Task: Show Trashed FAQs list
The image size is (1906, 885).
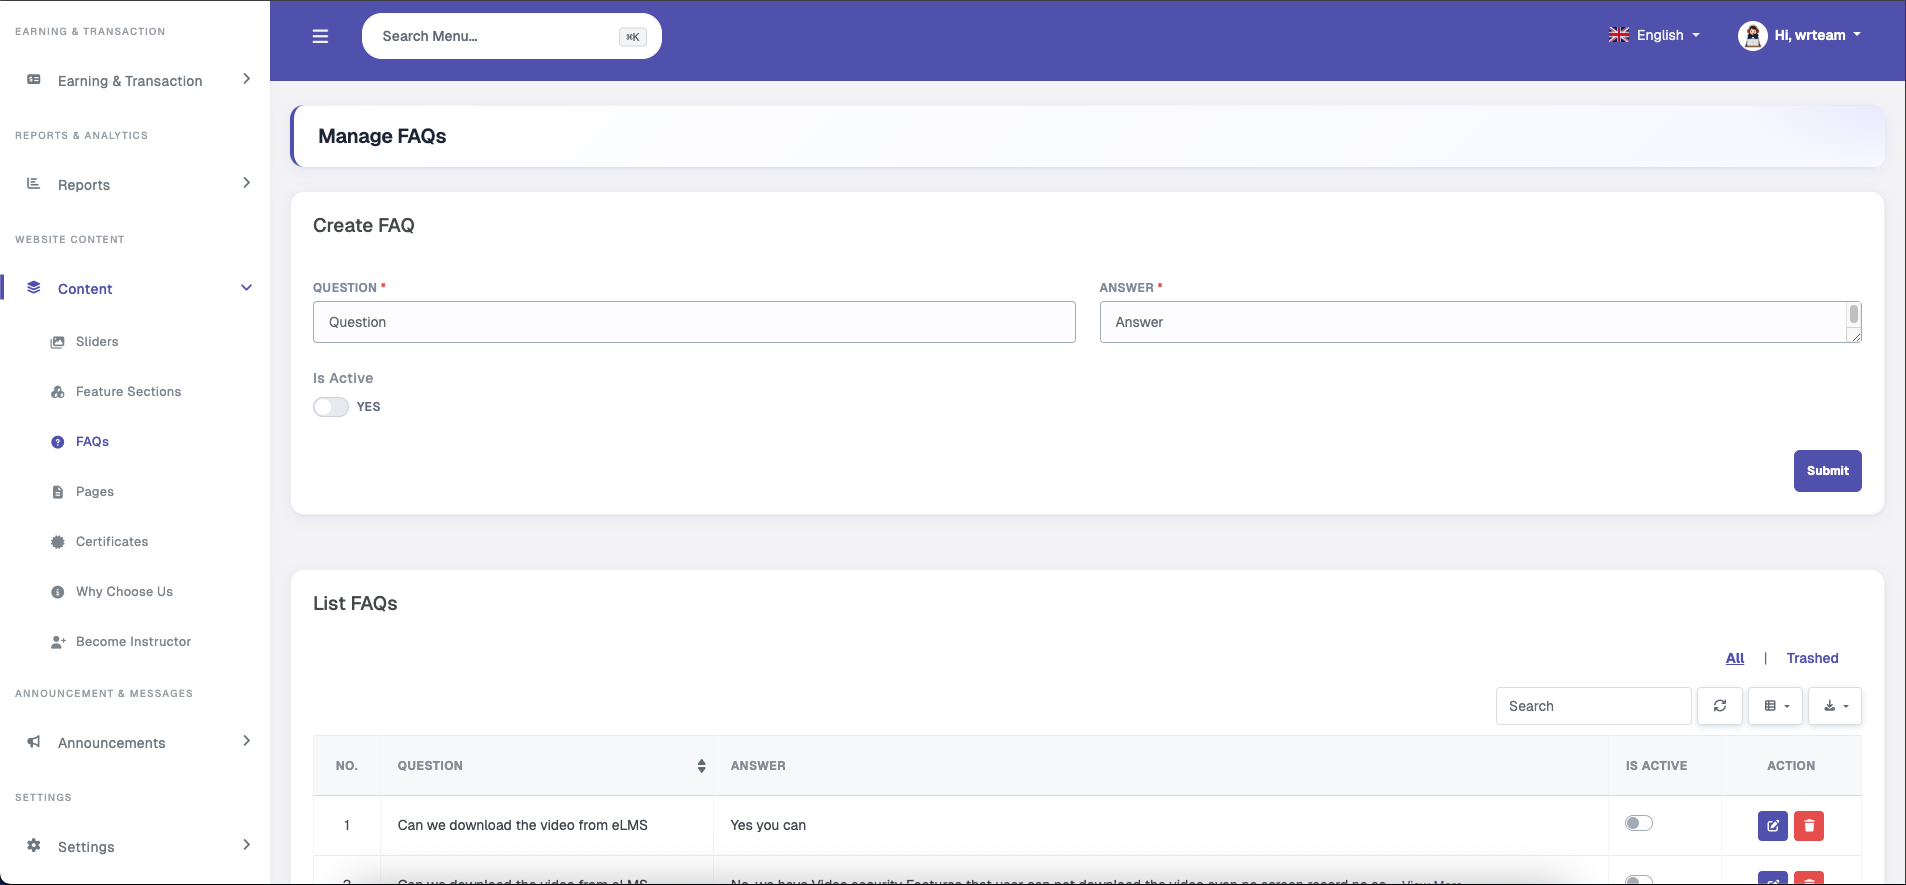Action: 1812,658
